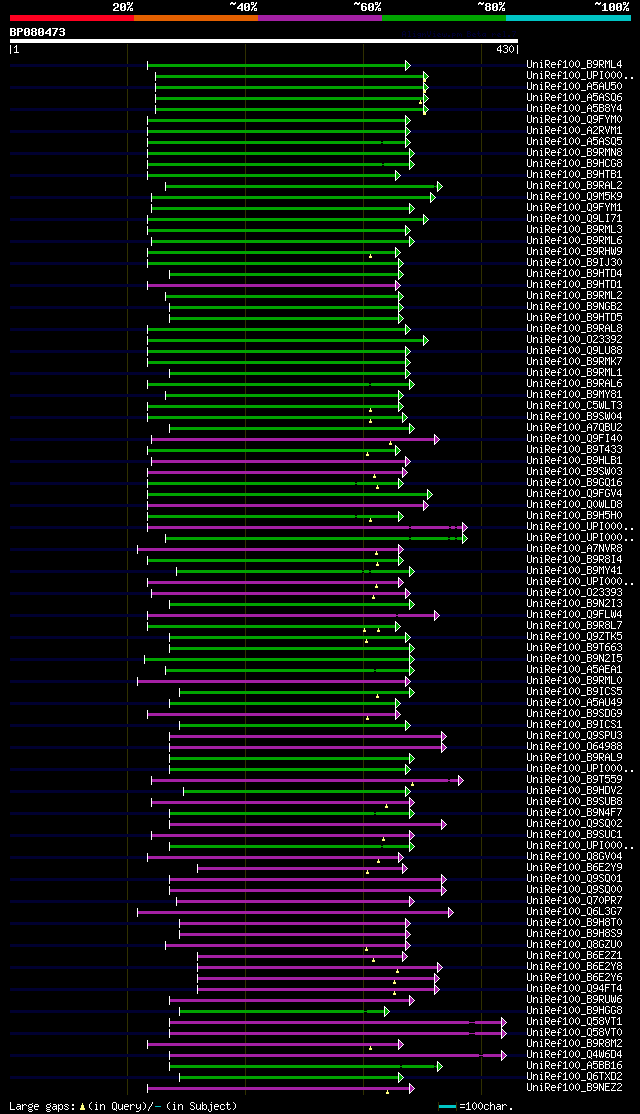Click the purple alignment bar for Q4W6D4
Image resolution: width=640 pixels, height=1114 pixels.
(337, 1055)
